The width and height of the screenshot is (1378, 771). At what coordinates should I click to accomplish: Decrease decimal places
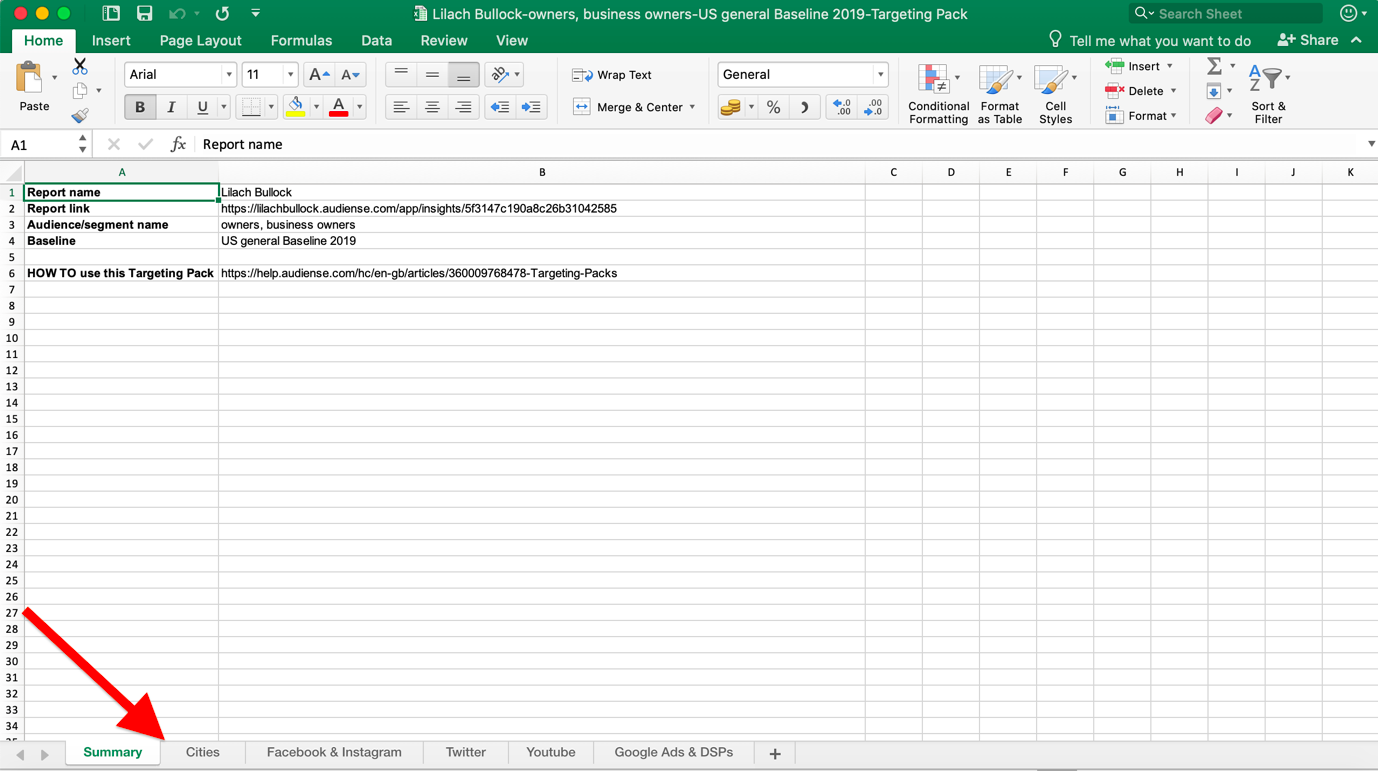pos(873,107)
